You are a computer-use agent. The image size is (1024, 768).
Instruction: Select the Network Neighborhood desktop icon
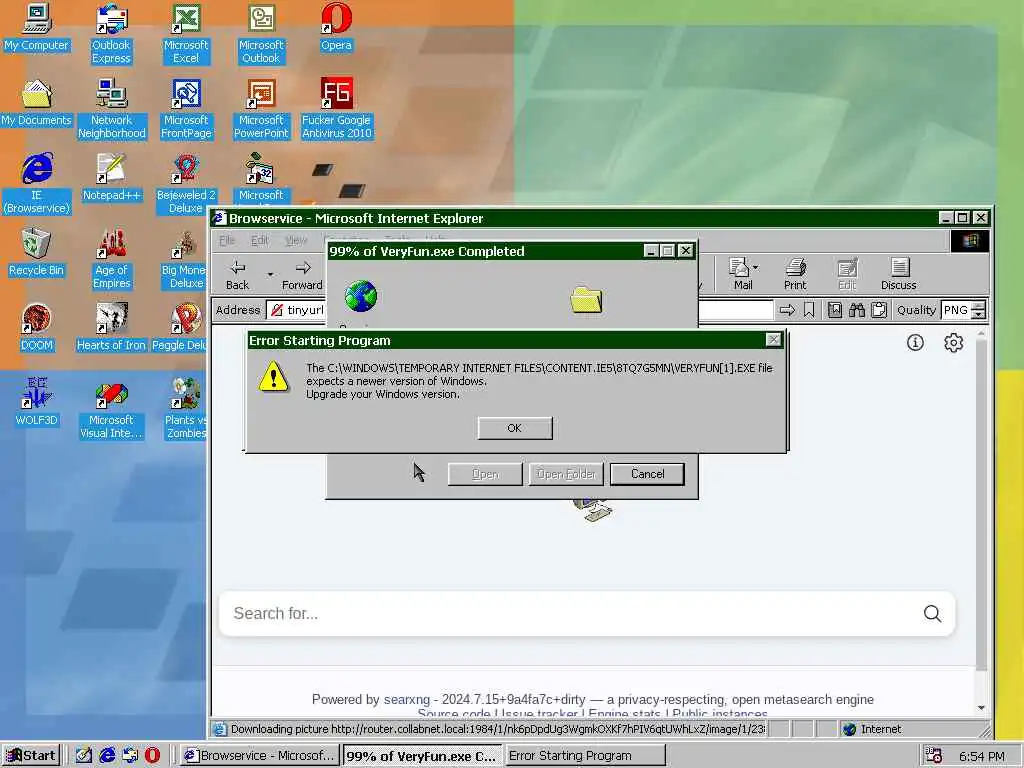tap(112, 109)
